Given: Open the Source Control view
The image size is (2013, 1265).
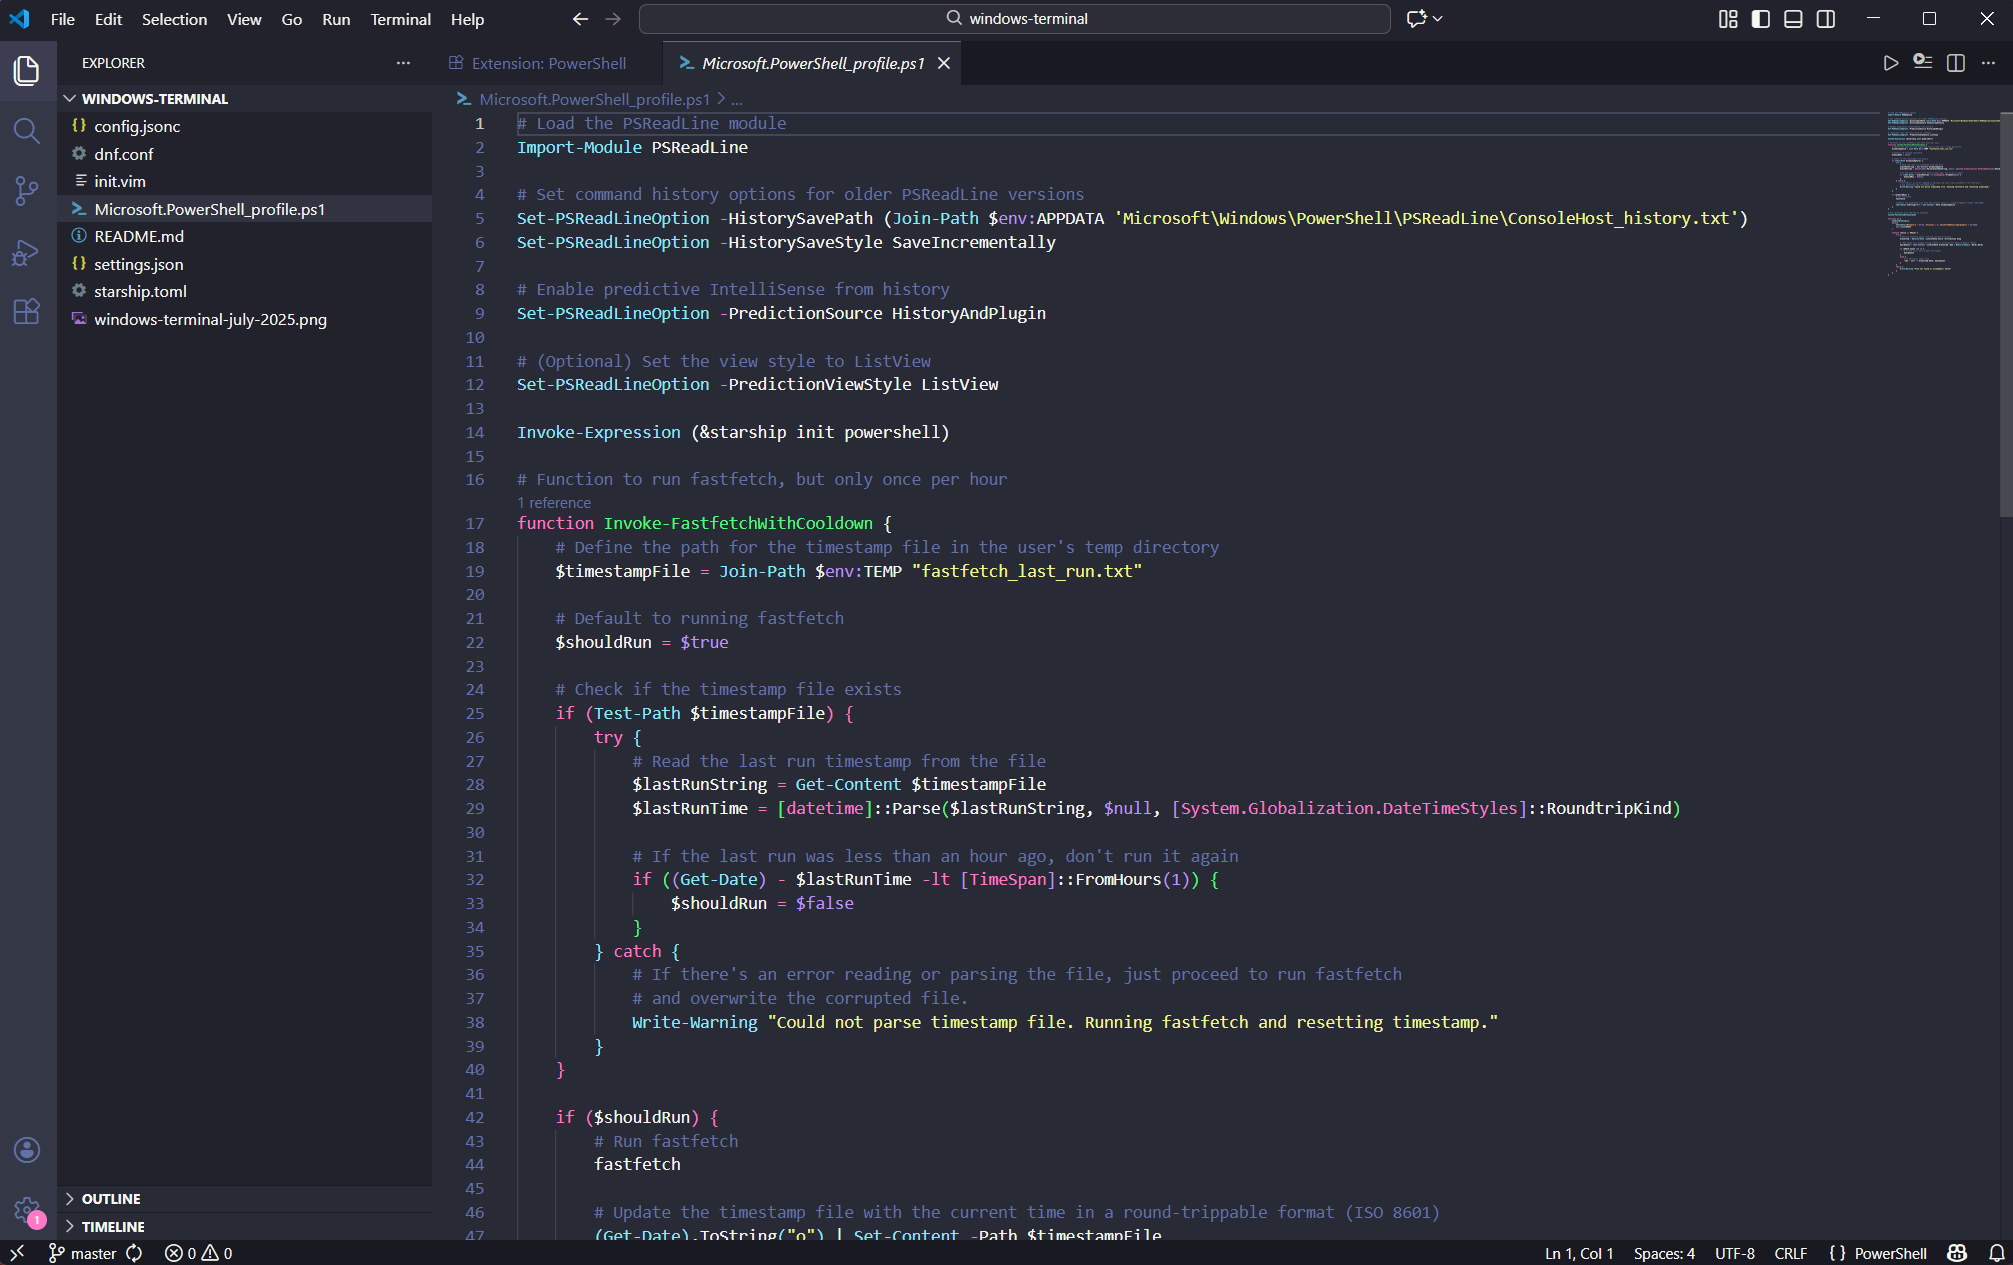Looking at the screenshot, I should tap(27, 191).
